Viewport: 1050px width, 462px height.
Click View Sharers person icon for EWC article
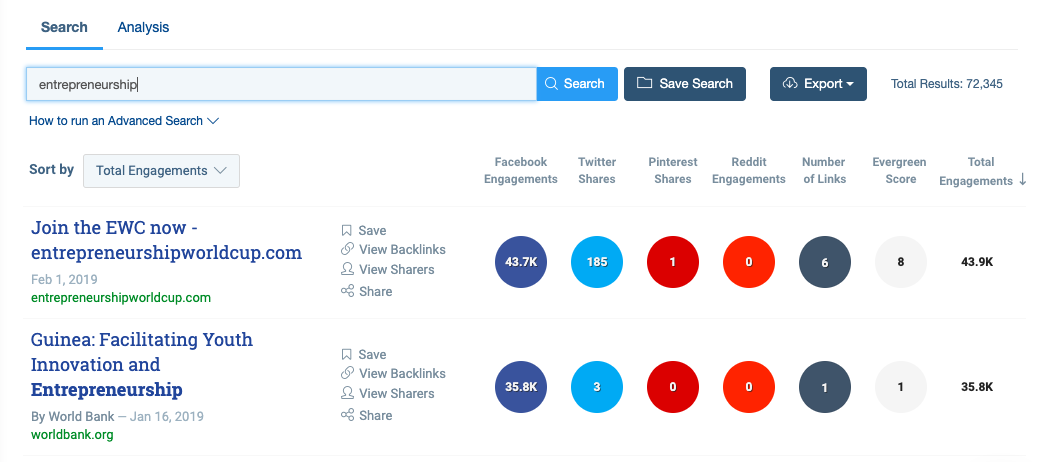coord(347,269)
